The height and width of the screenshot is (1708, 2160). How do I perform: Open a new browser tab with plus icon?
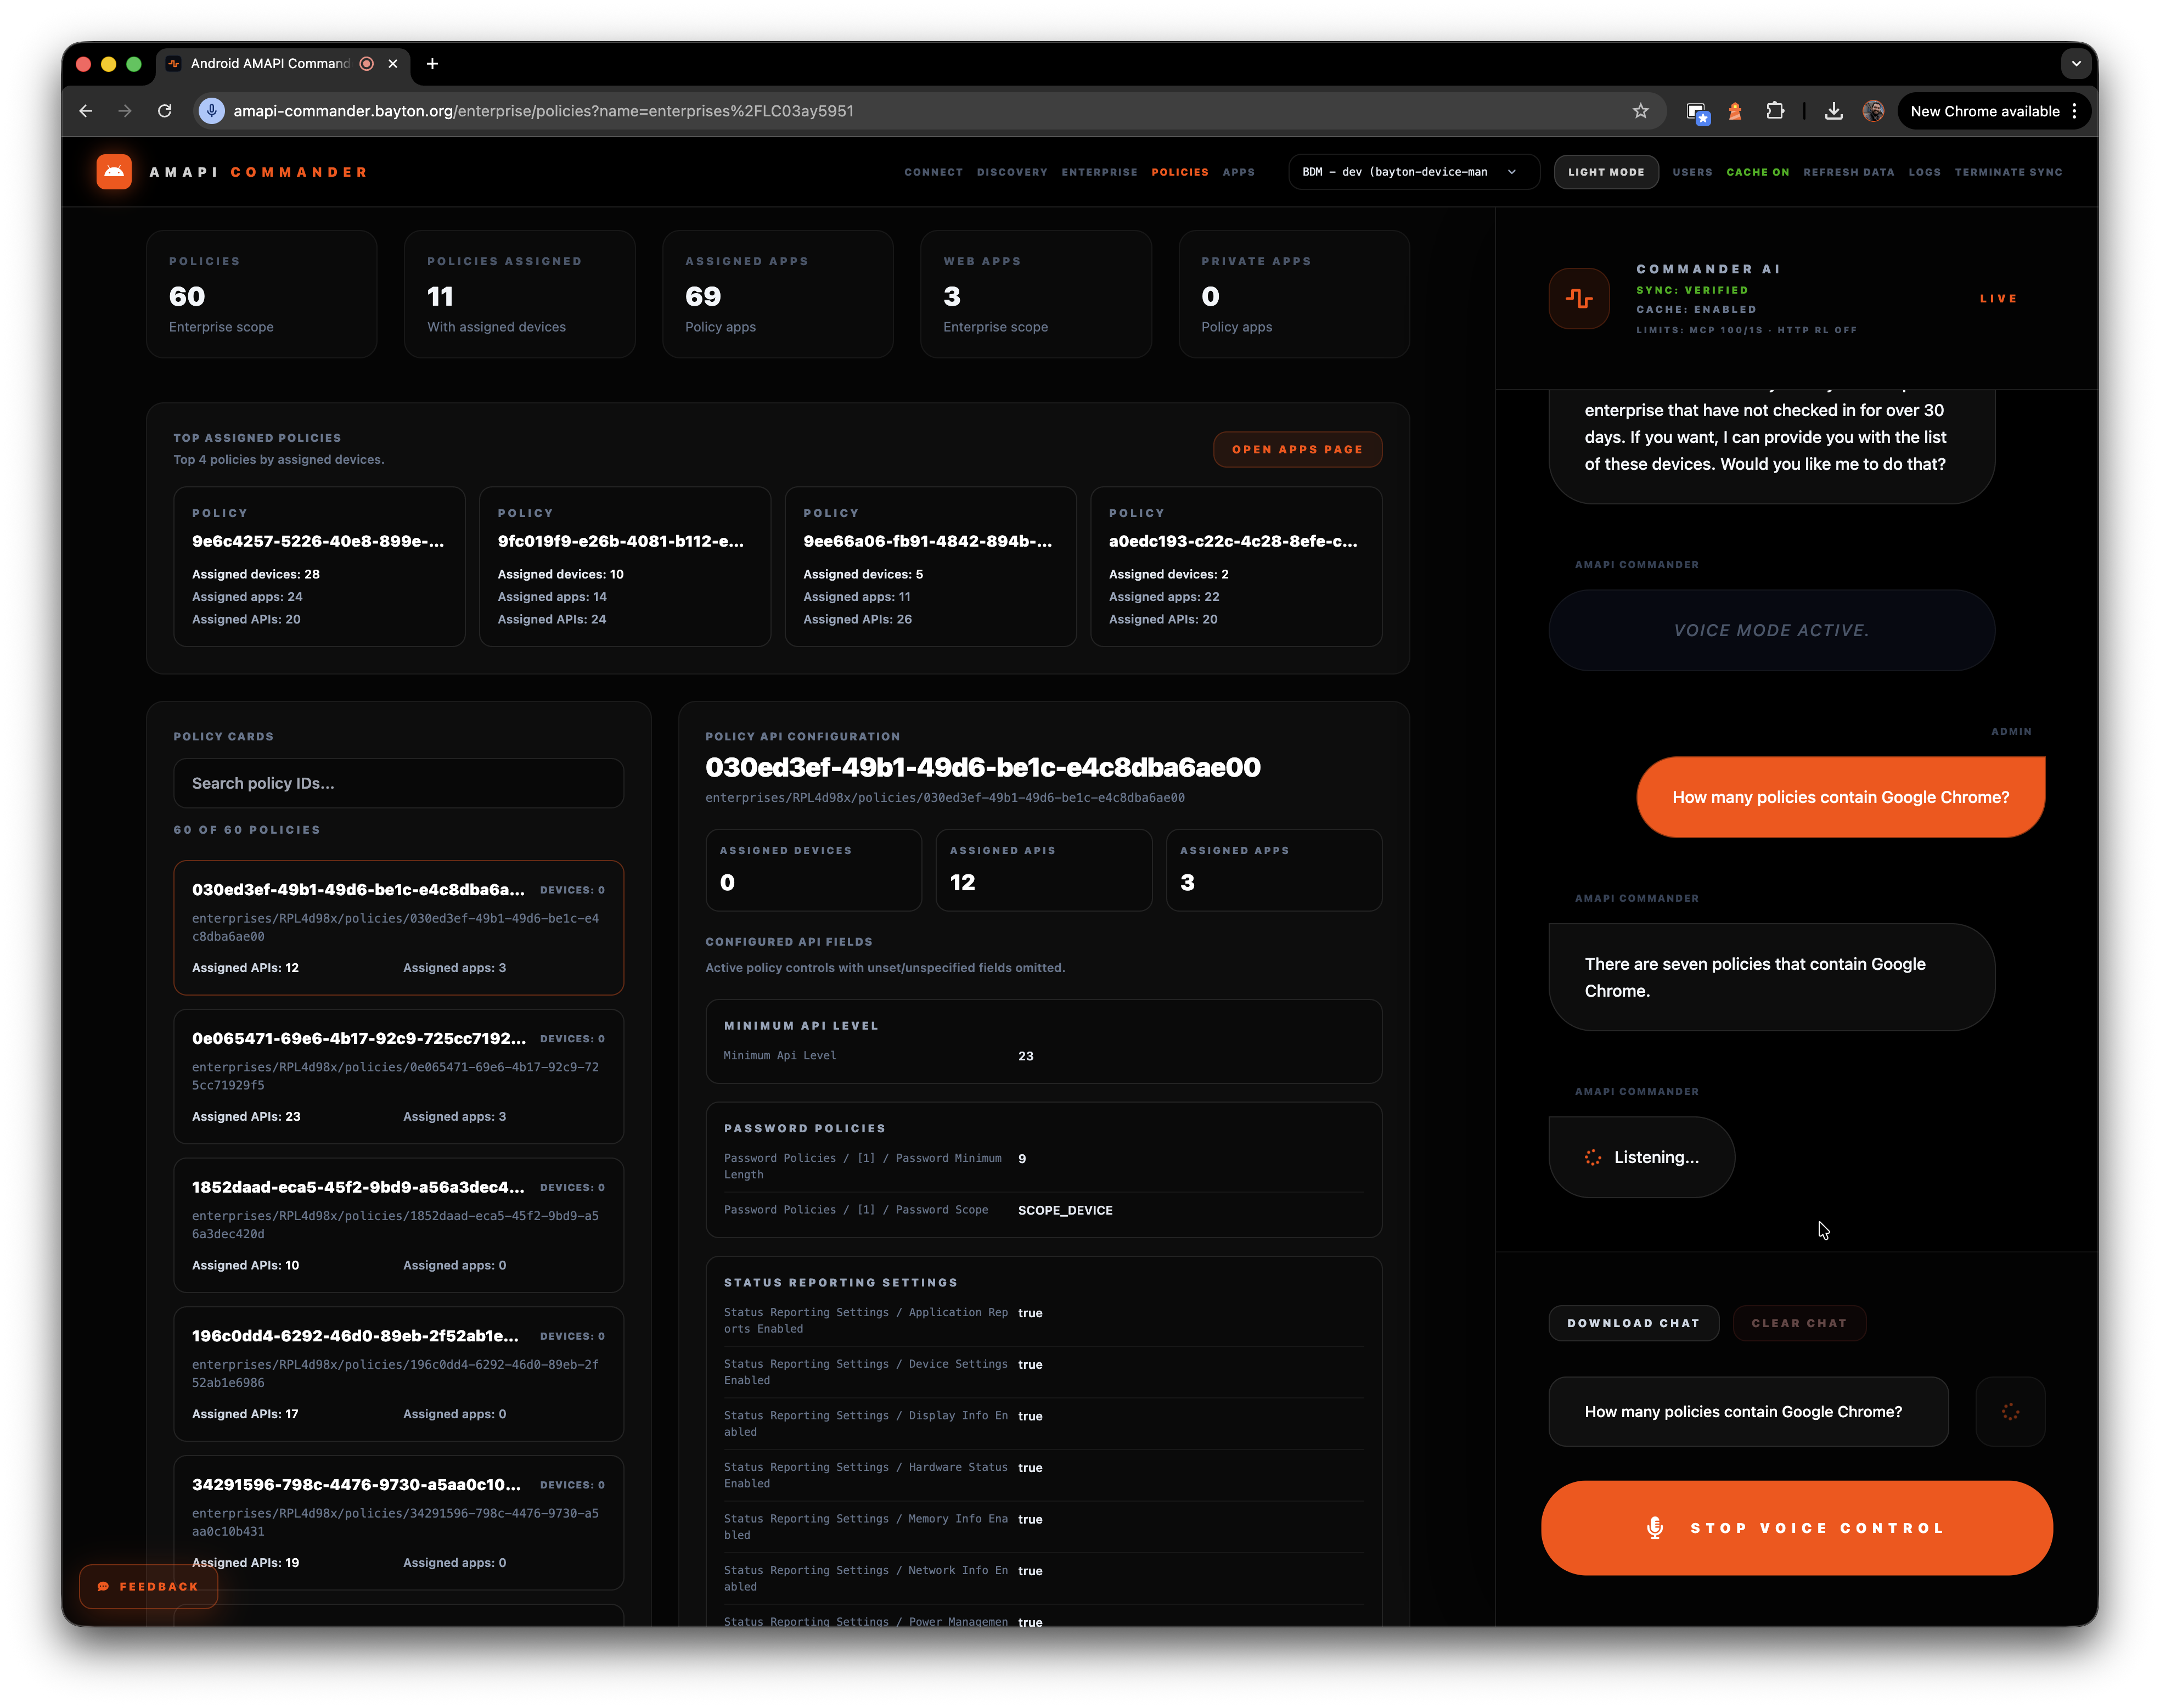(x=432, y=64)
